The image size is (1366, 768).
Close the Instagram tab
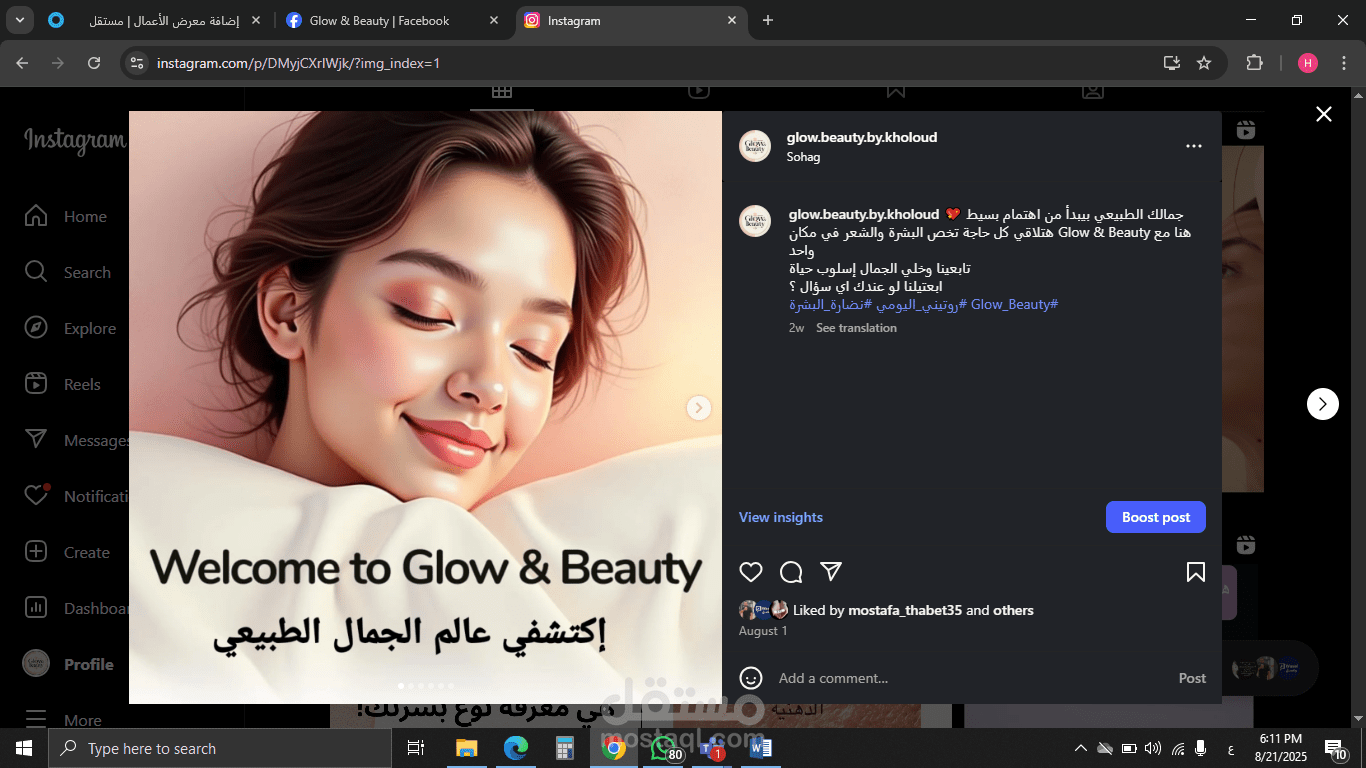coord(732,20)
